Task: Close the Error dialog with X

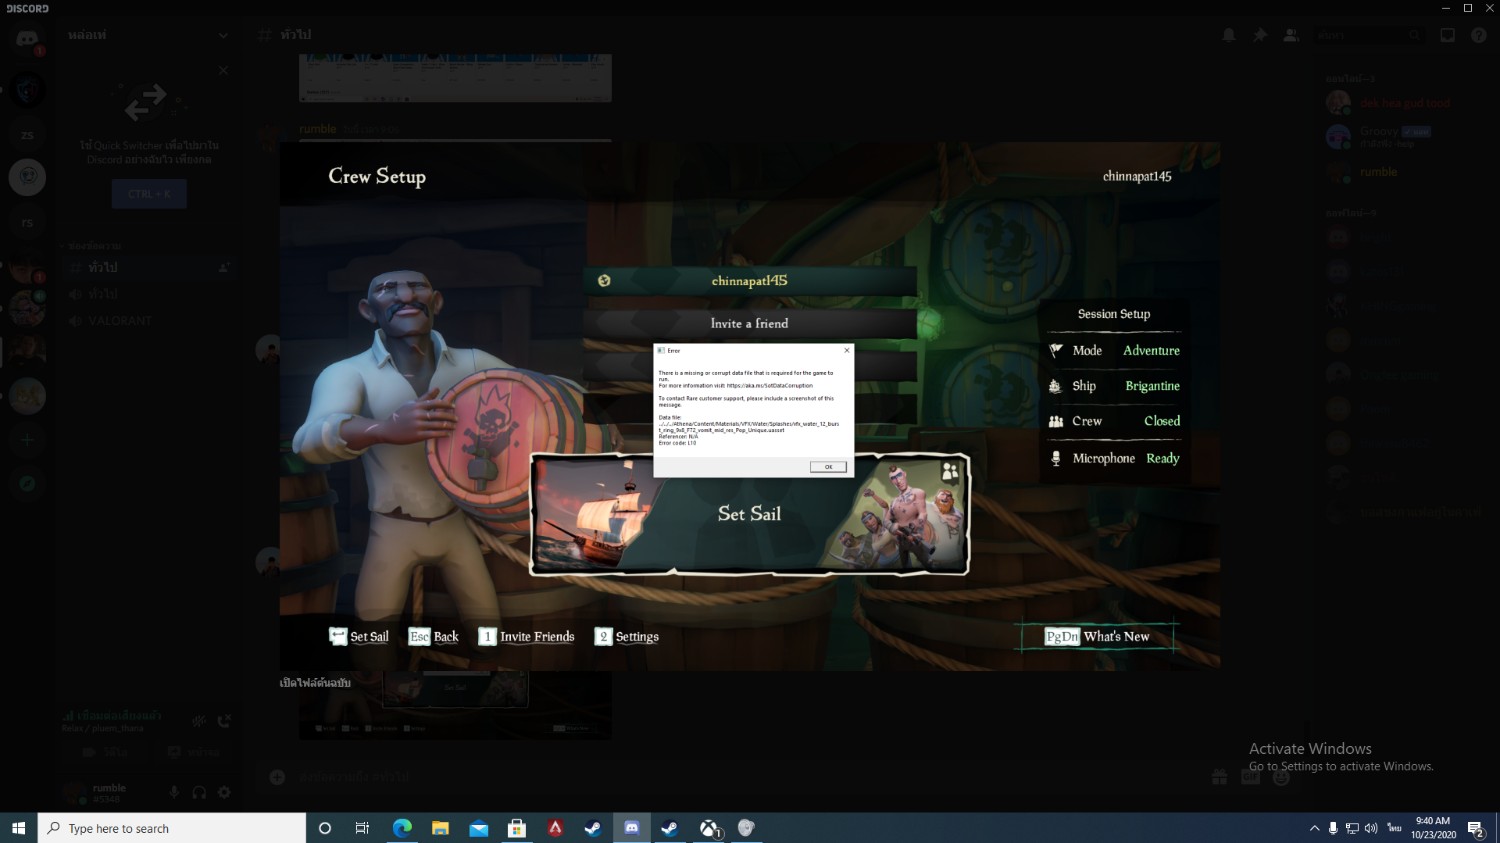Action: click(x=847, y=350)
